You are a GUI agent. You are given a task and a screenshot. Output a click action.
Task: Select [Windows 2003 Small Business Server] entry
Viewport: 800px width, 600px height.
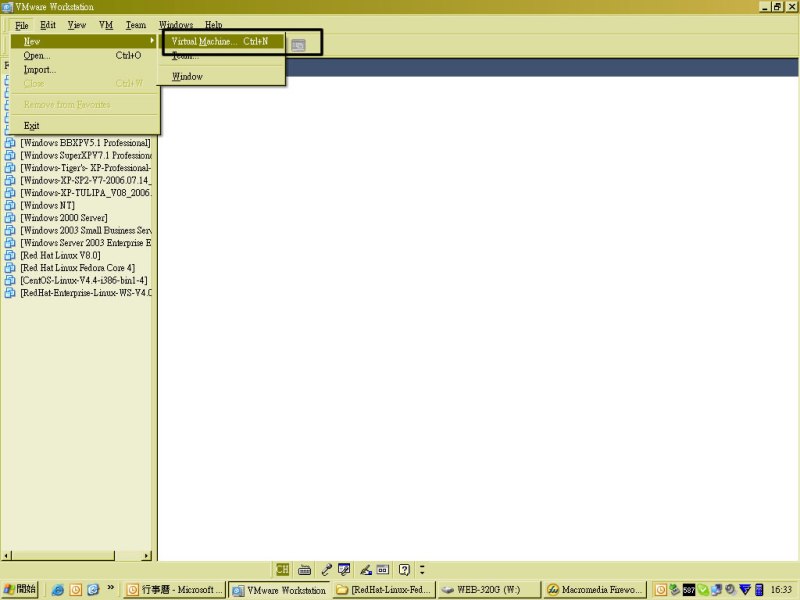86,230
